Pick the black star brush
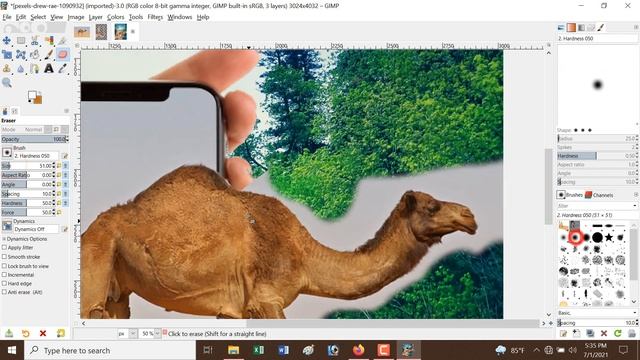The width and height of the screenshot is (640, 360). (x=609, y=237)
